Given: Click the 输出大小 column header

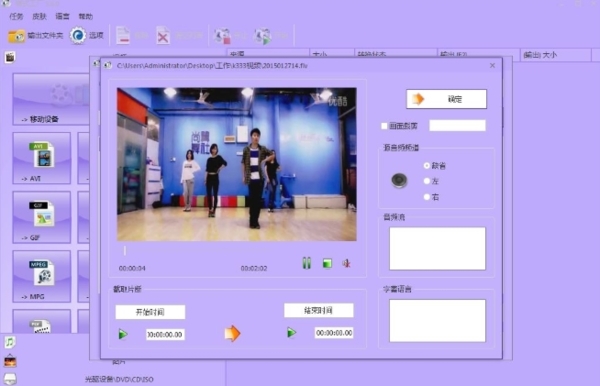Looking at the screenshot, I should (555, 55).
